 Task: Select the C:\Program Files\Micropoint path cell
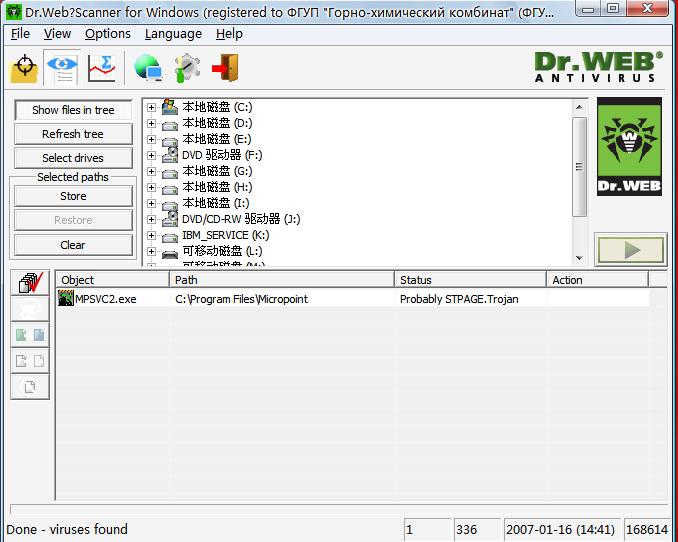[241, 299]
